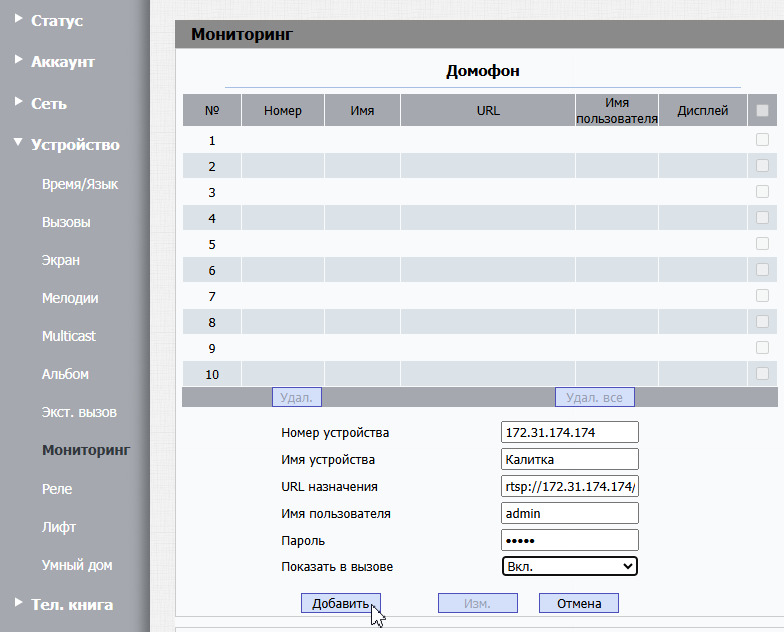Click the Удал. все button
Image resolution: width=784 pixels, height=632 pixels.
tap(594, 398)
